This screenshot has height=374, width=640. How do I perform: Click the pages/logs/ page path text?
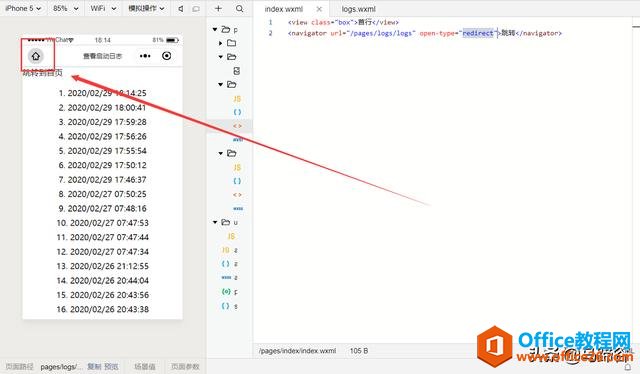coord(61,367)
